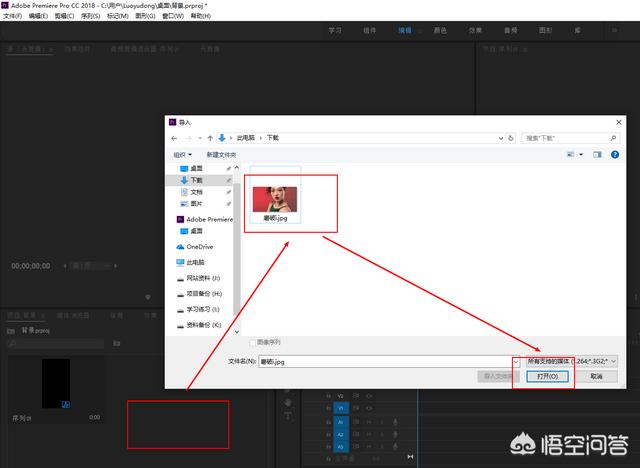Switch to the 颜色 workspace tab

(x=440, y=31)
